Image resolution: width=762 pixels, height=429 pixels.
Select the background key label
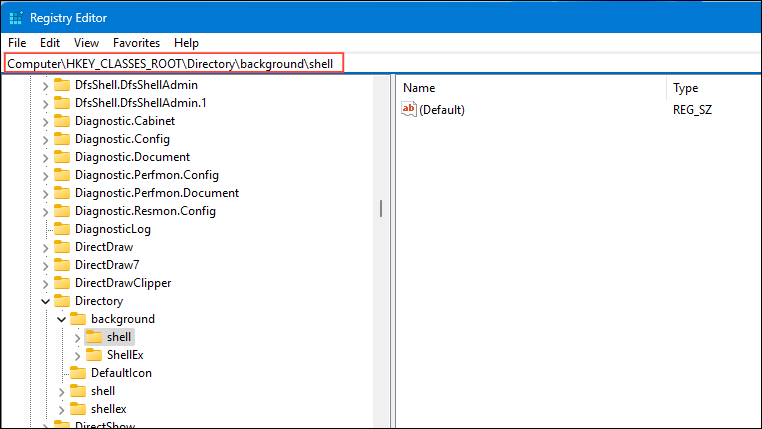click(123, 319)
